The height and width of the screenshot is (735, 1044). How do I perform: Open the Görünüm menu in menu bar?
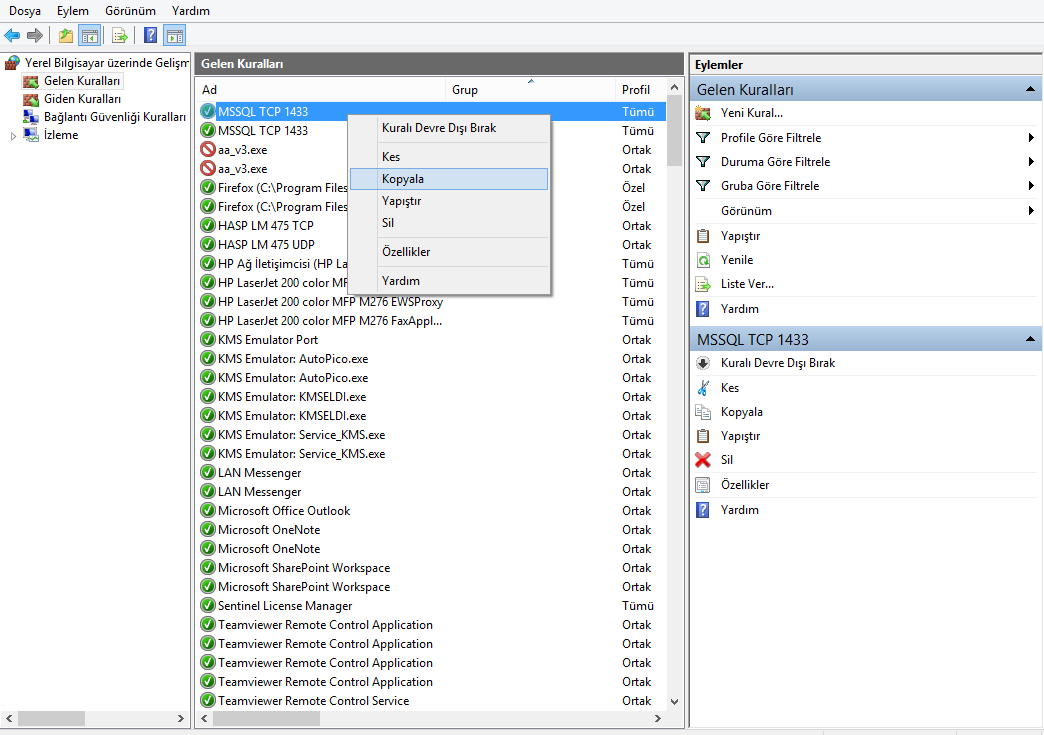coord(129,10)
